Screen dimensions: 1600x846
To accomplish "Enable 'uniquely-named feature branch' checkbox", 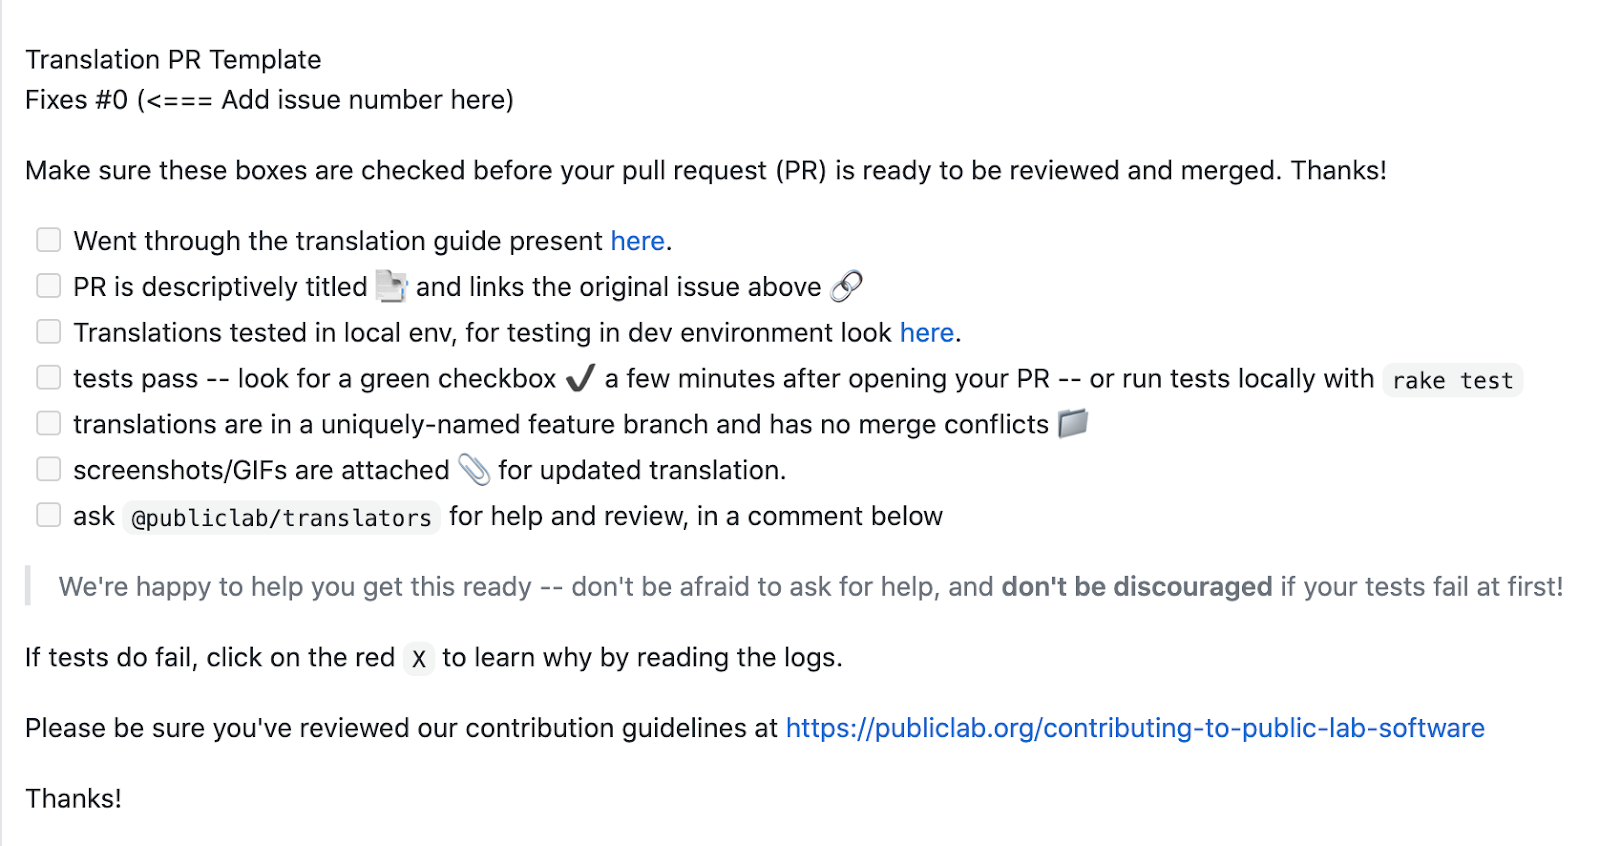I will tap(48, 424).
